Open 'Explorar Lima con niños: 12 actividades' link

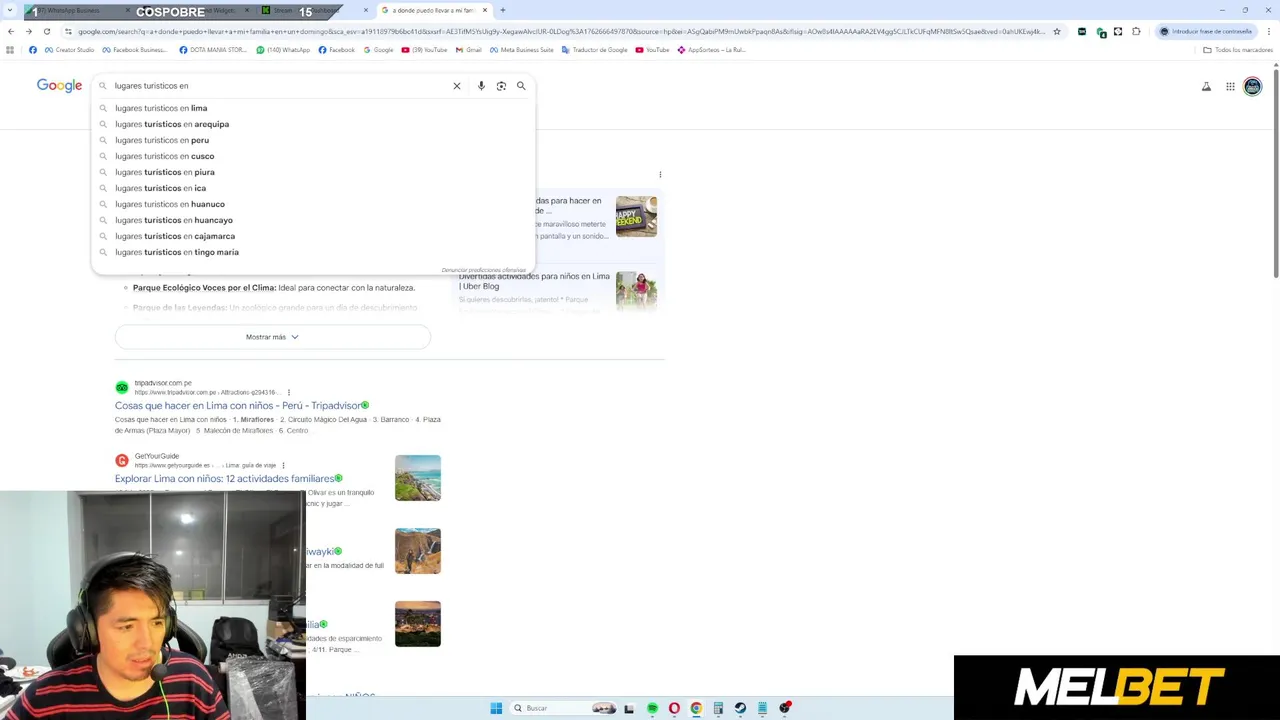coord(224,479)
